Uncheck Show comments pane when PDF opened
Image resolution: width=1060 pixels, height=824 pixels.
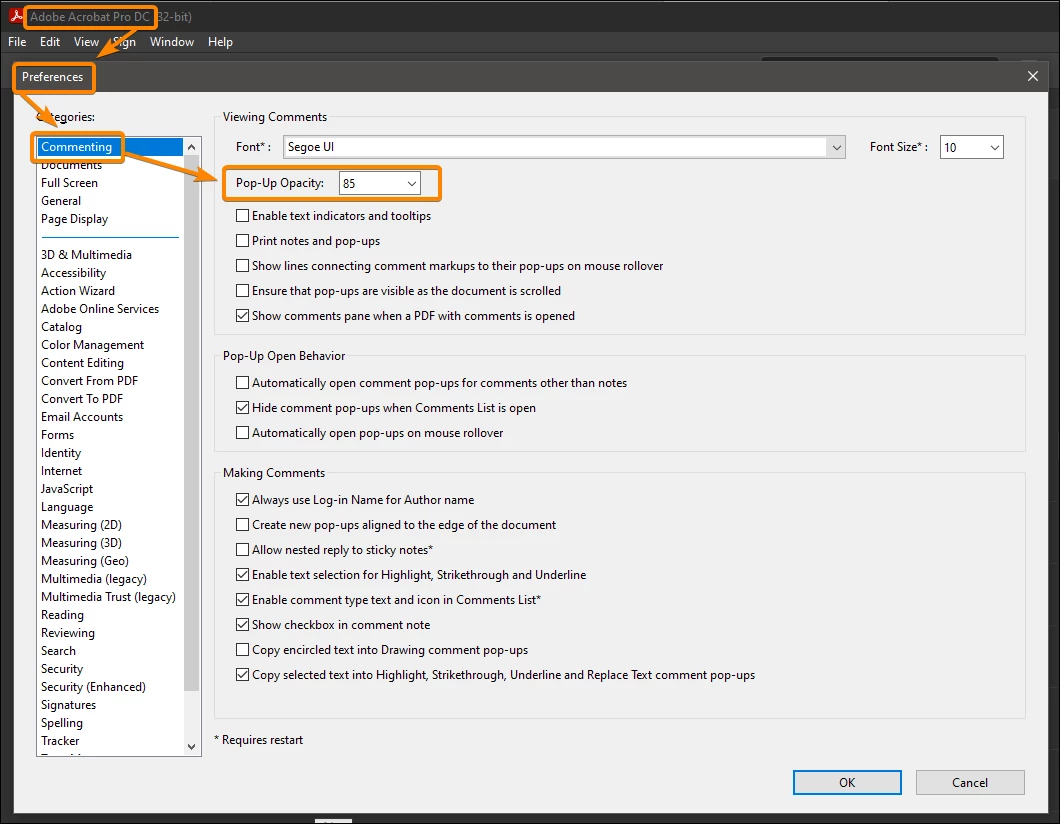(x=242, y=316)
